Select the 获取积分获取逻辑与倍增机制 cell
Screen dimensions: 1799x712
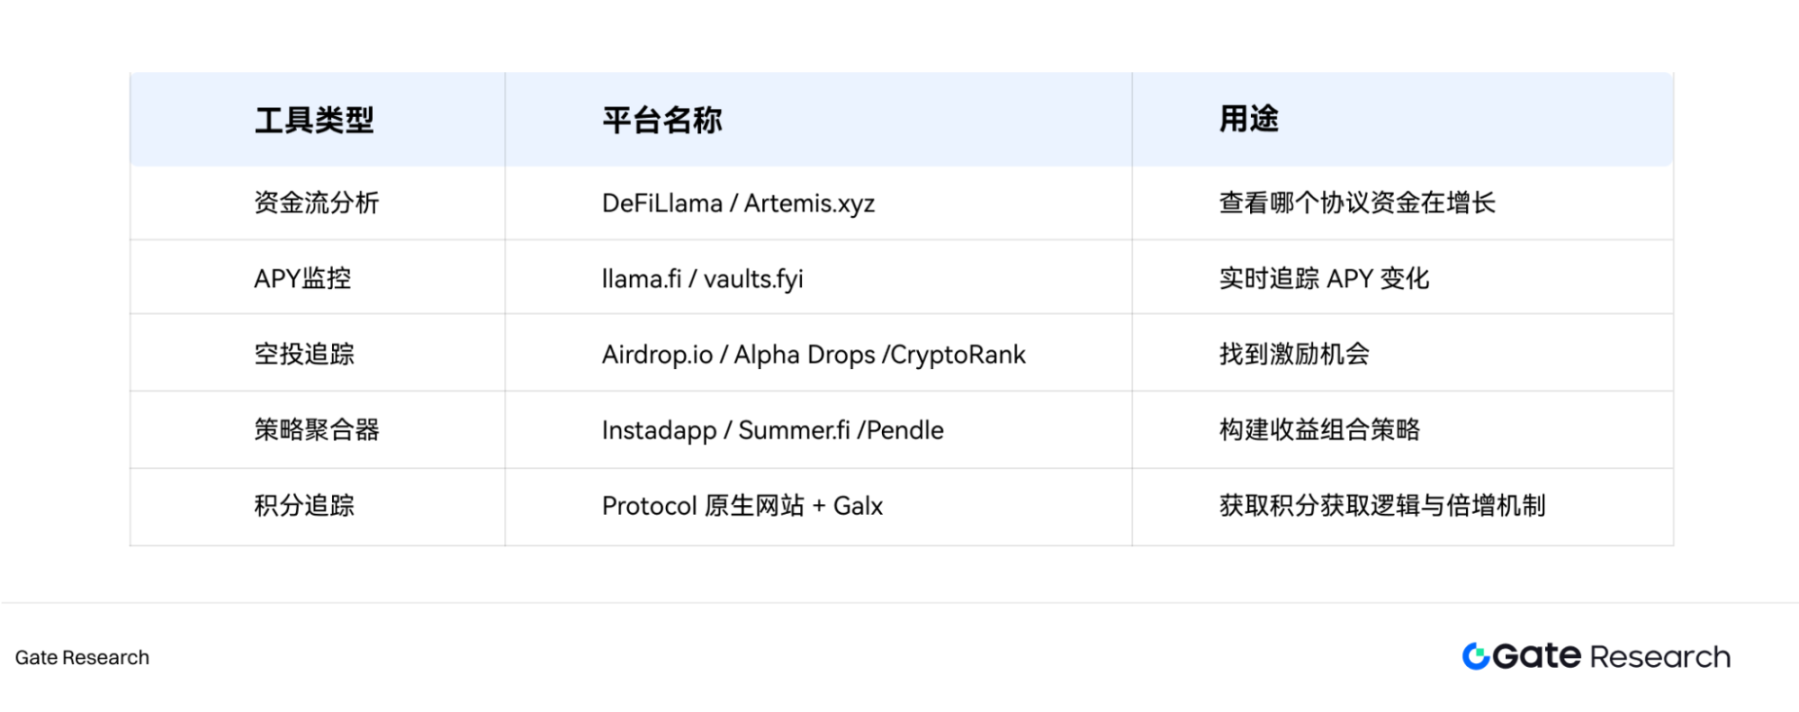point(1381,506)
